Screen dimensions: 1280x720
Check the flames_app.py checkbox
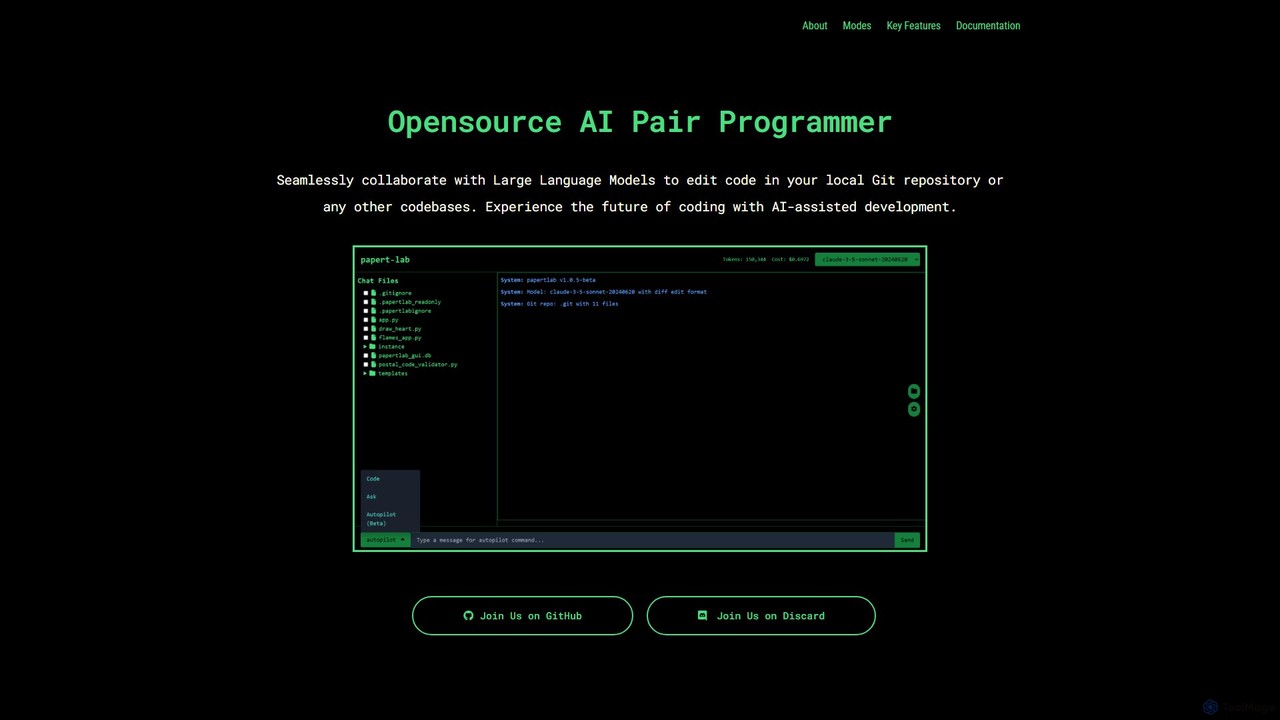coord(366,338)
